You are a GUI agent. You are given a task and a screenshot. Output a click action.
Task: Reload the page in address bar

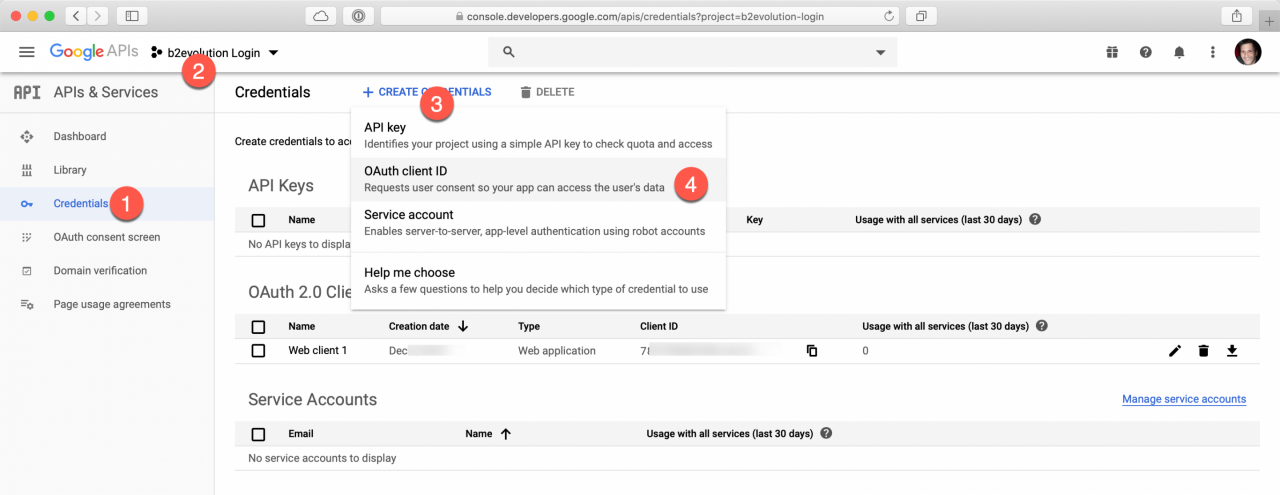[888, 16]
